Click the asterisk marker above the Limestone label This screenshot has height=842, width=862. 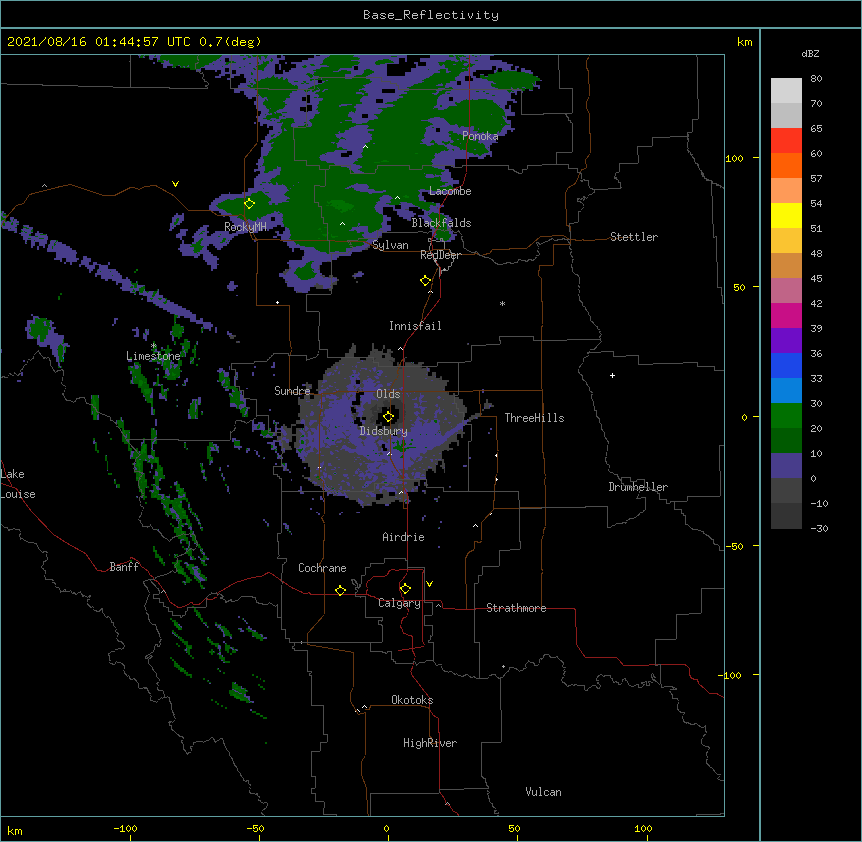(153, 346)
